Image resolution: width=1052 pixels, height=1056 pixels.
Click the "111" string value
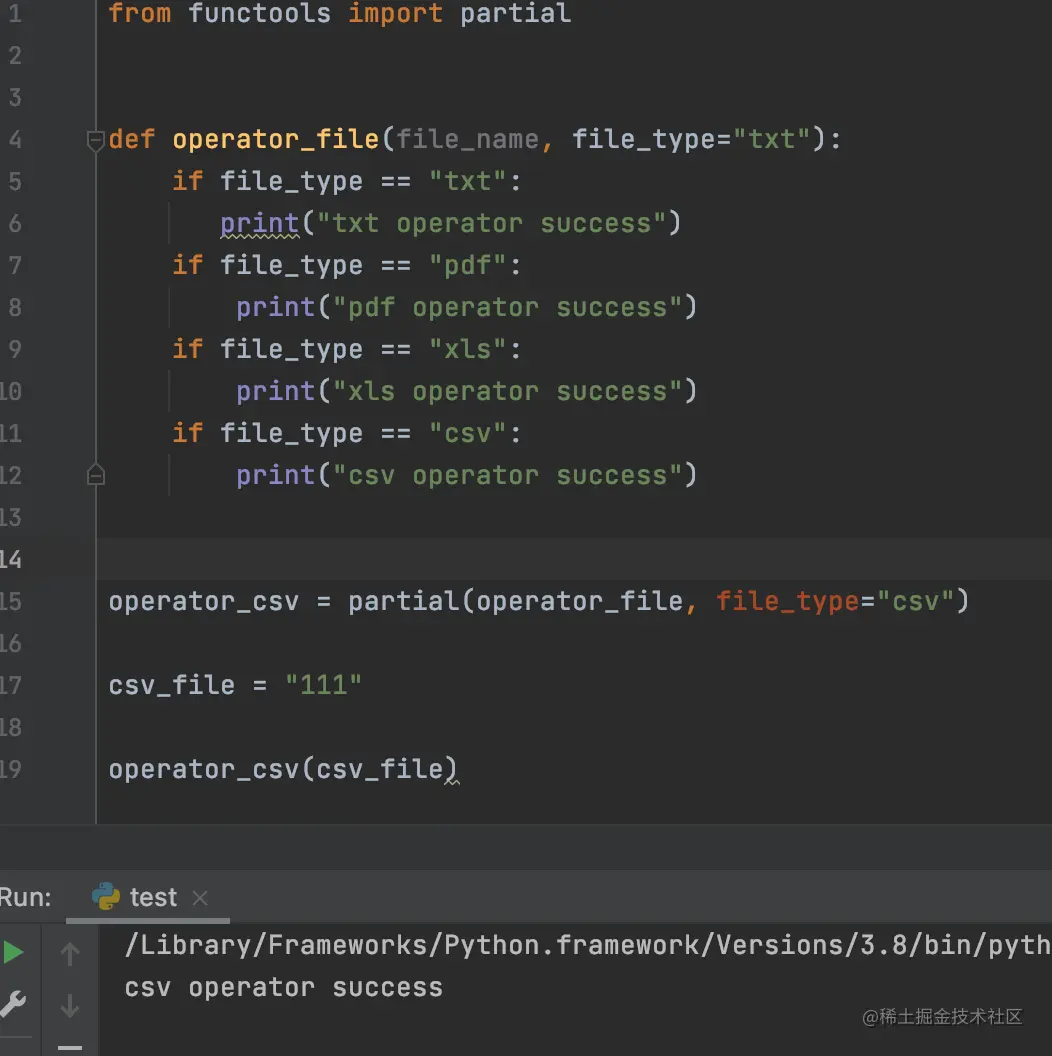323,686
